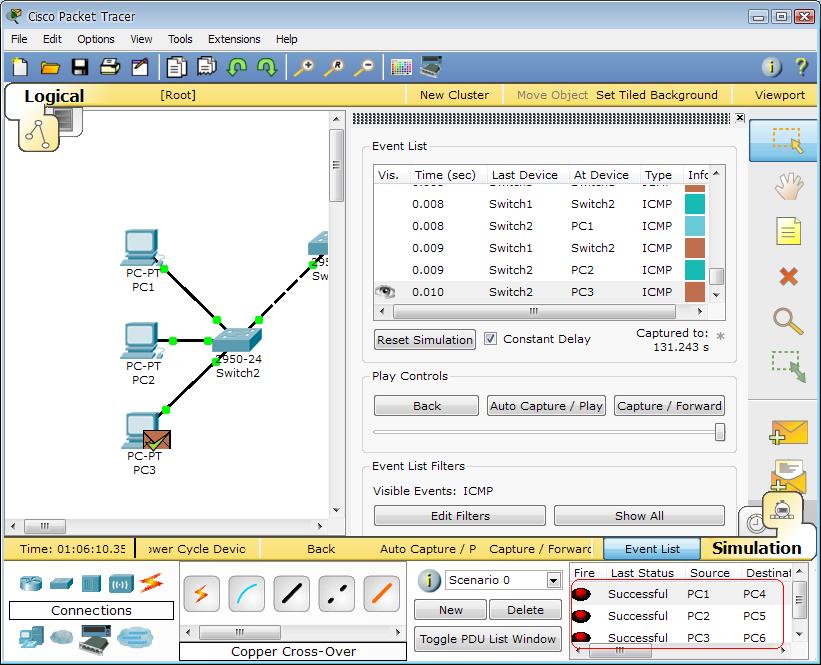Switch to the Simulation mode tab
821x665 pixels.
(x=757, y=548)
